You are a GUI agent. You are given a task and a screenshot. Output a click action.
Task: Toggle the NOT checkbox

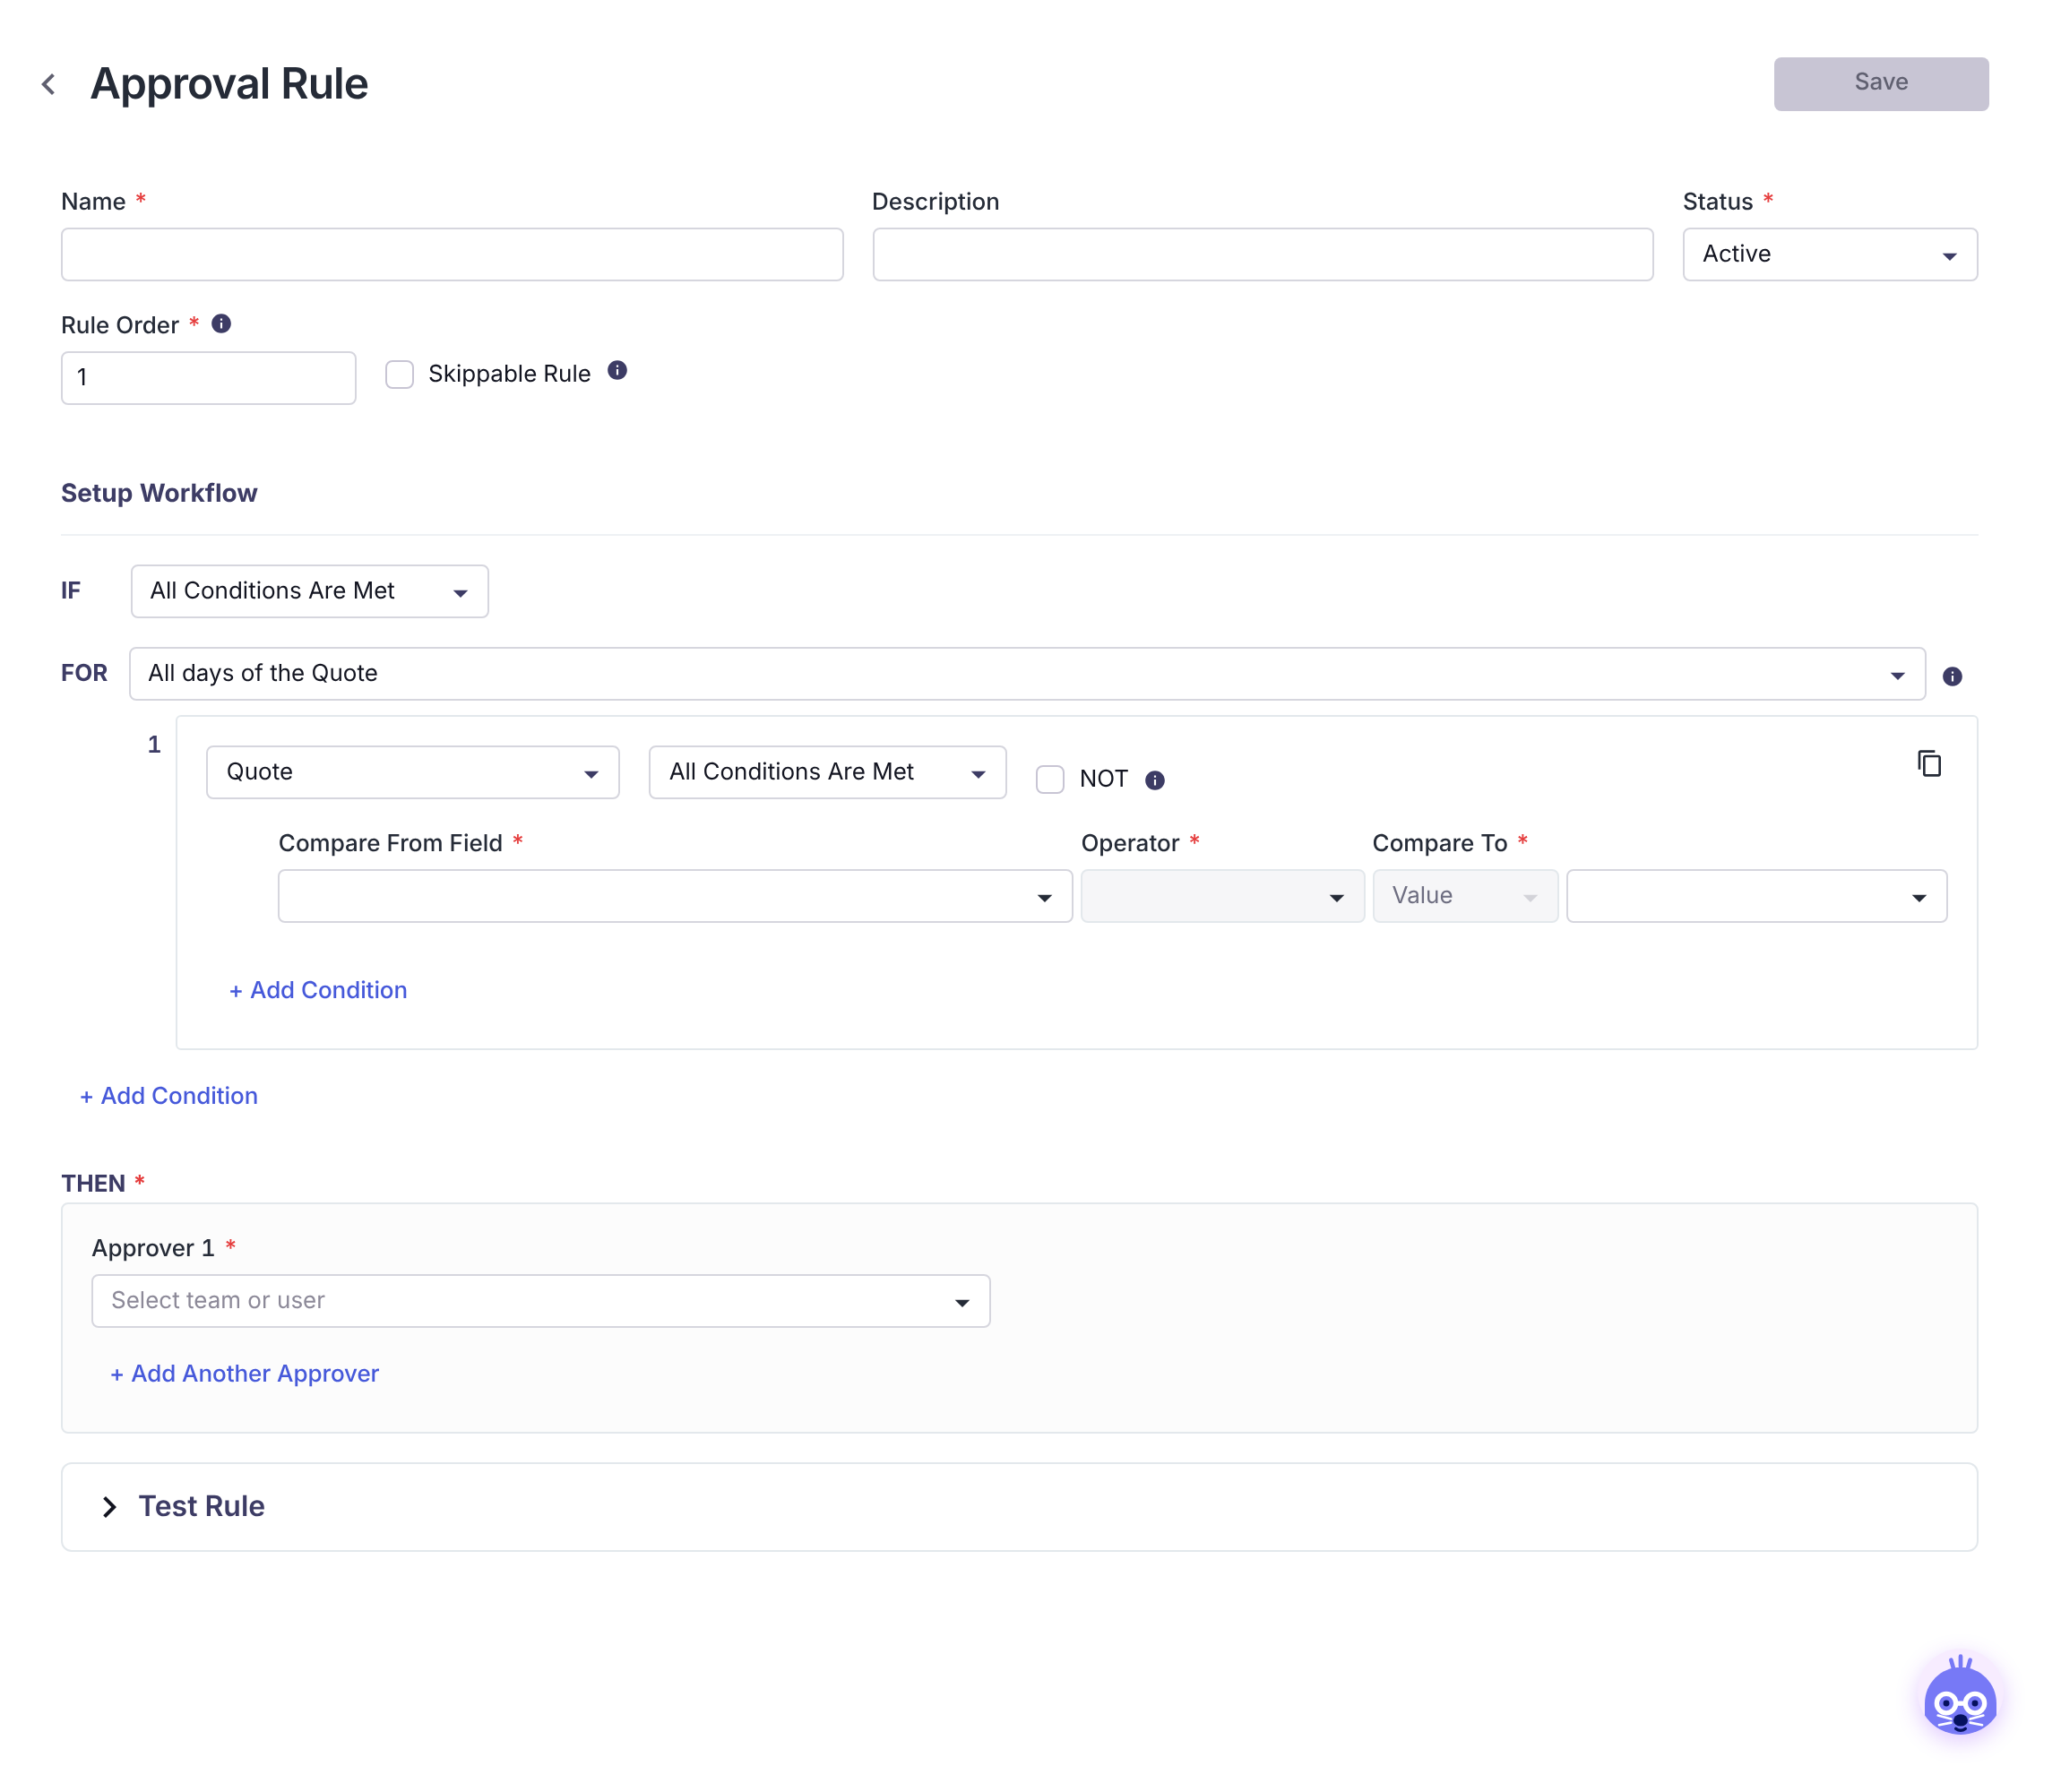tap(1050, 780)
